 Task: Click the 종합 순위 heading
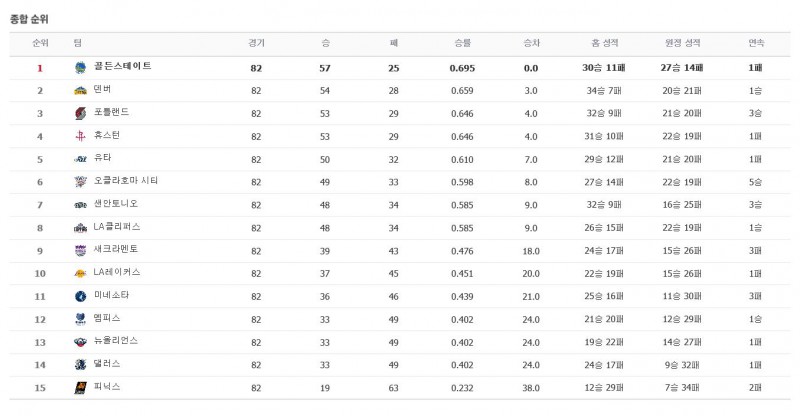[29, 19]
